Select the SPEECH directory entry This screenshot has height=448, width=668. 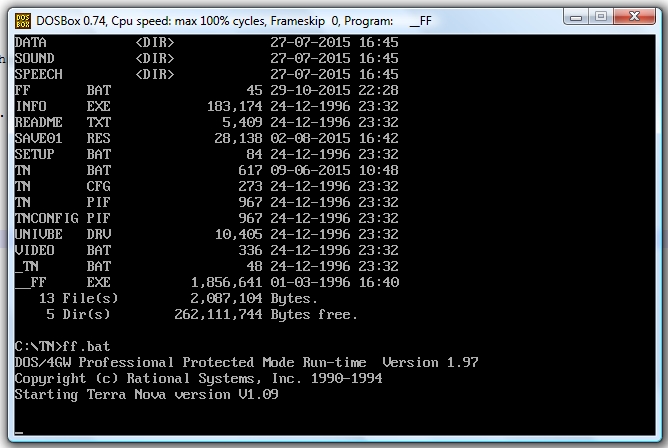pyautogui.click(x=207, y=75)
